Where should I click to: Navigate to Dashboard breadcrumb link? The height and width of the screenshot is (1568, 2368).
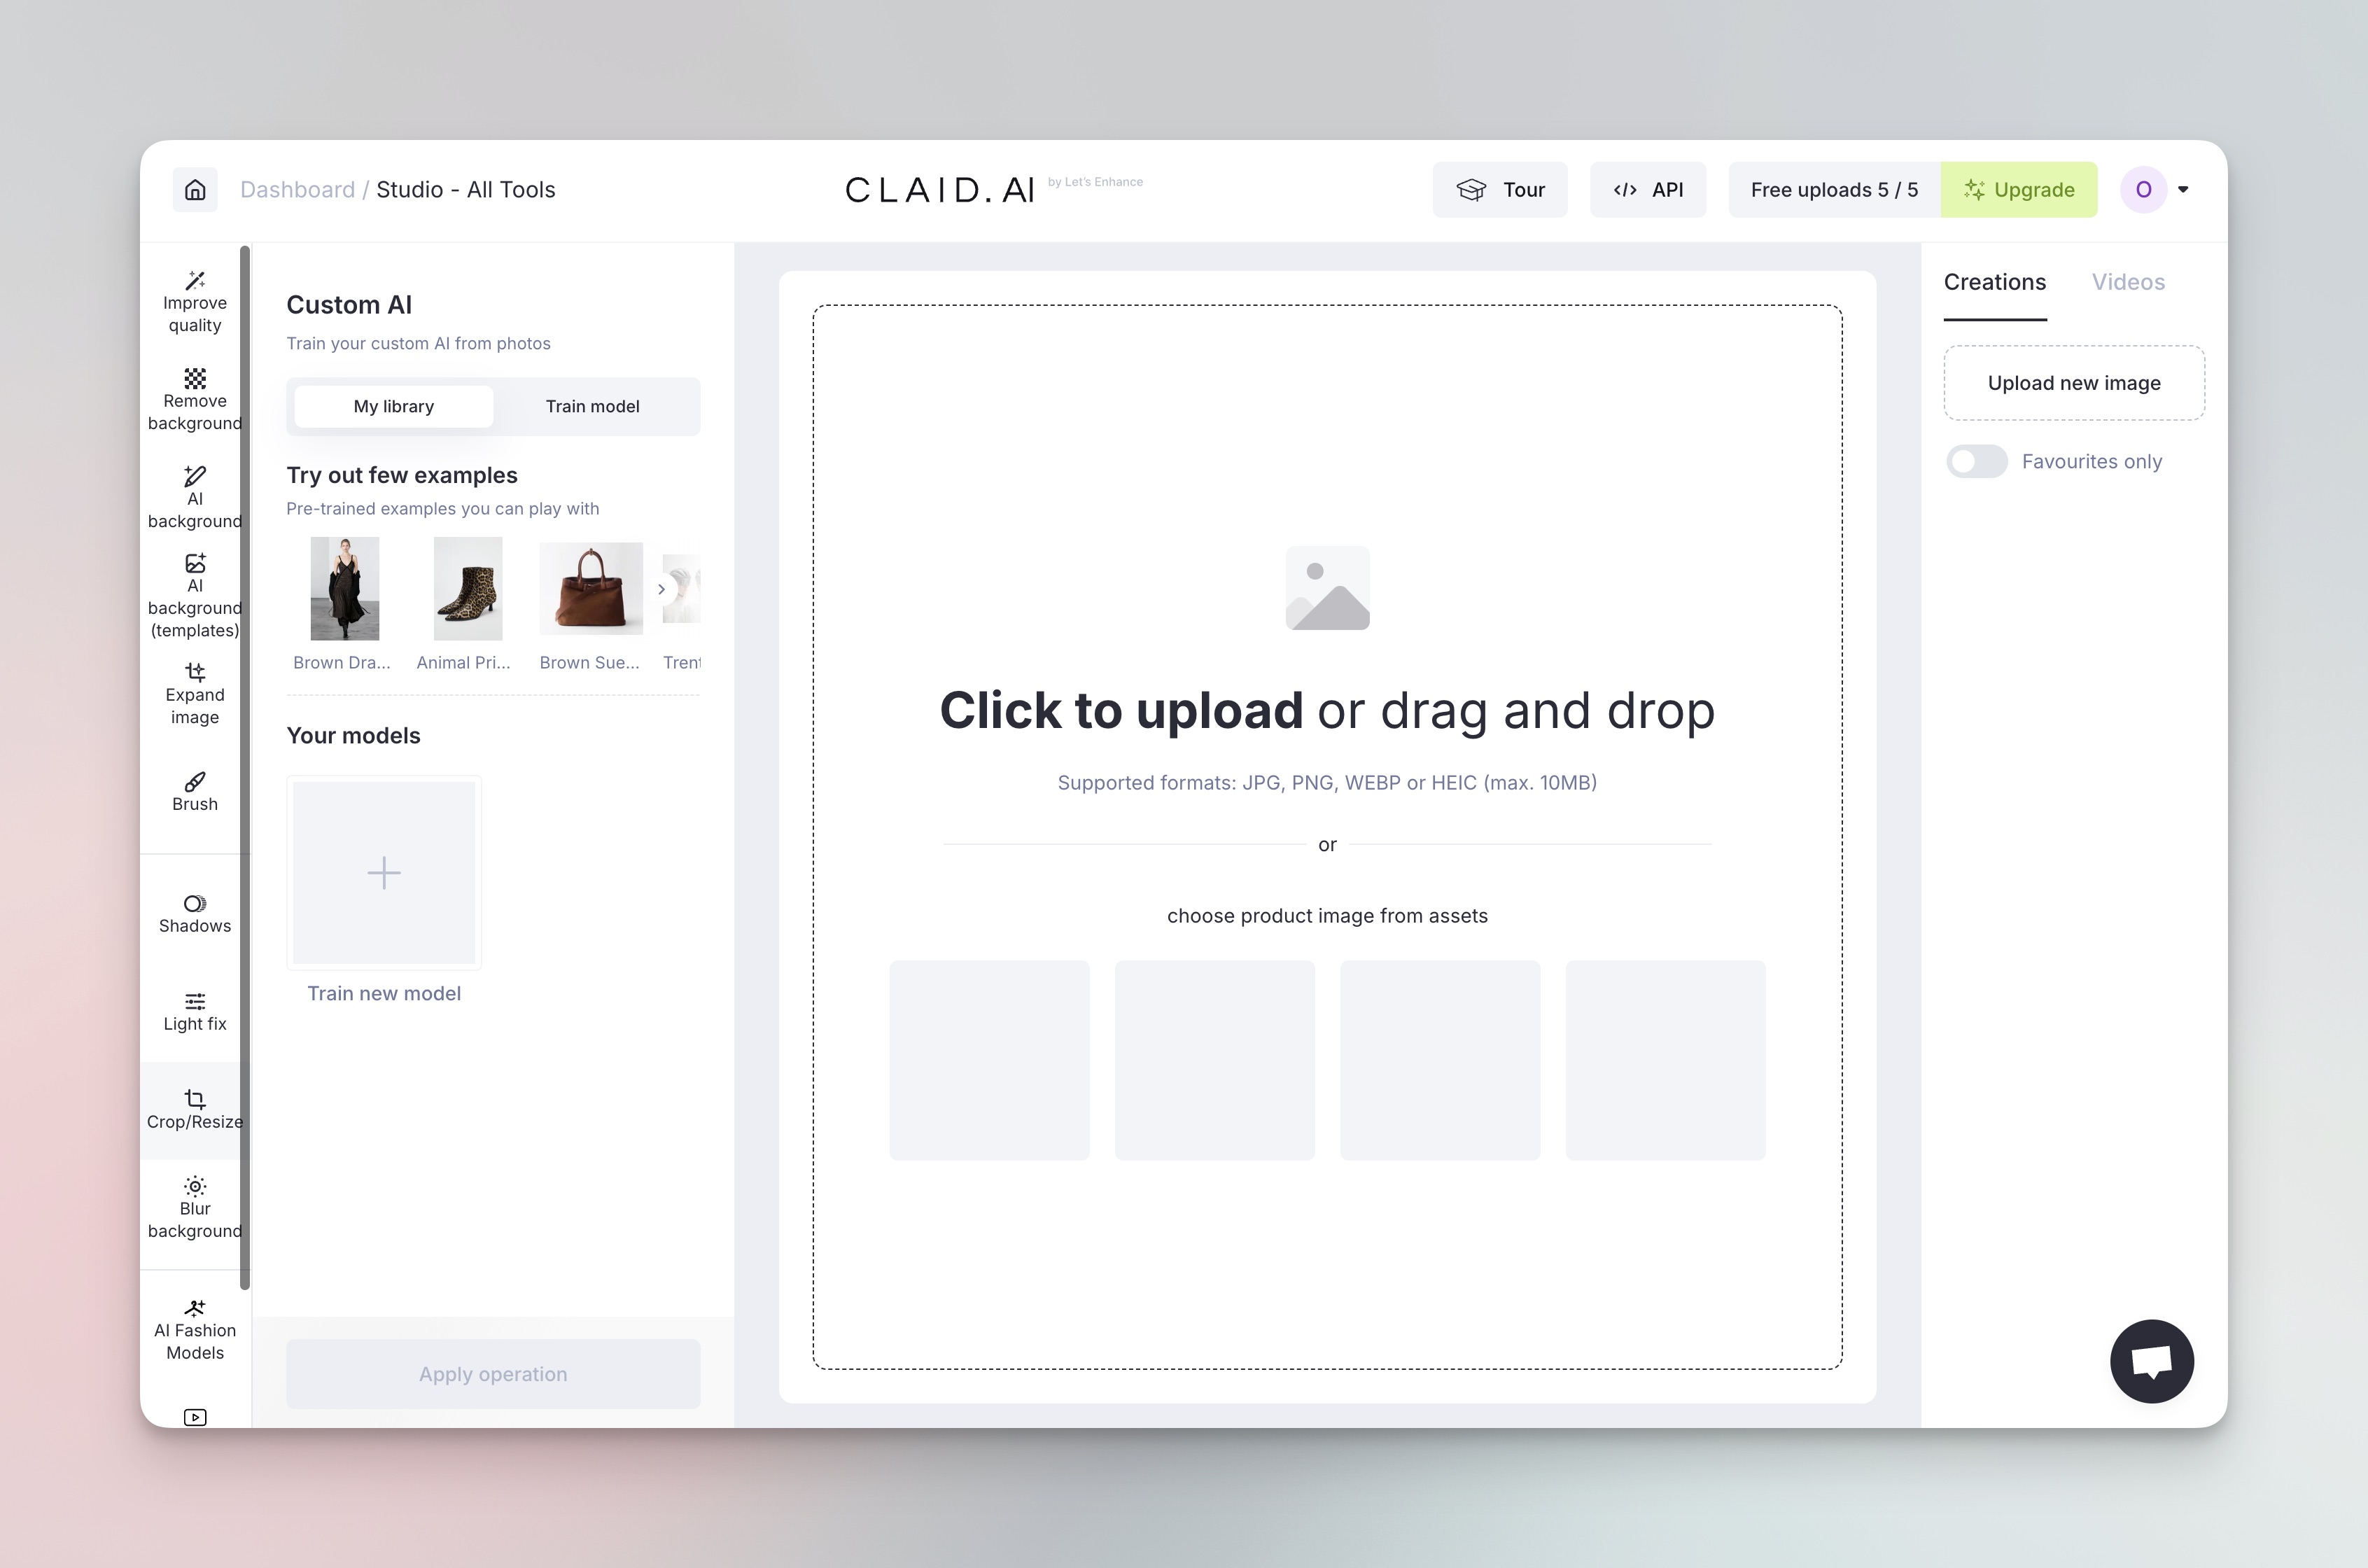[297, 190]
